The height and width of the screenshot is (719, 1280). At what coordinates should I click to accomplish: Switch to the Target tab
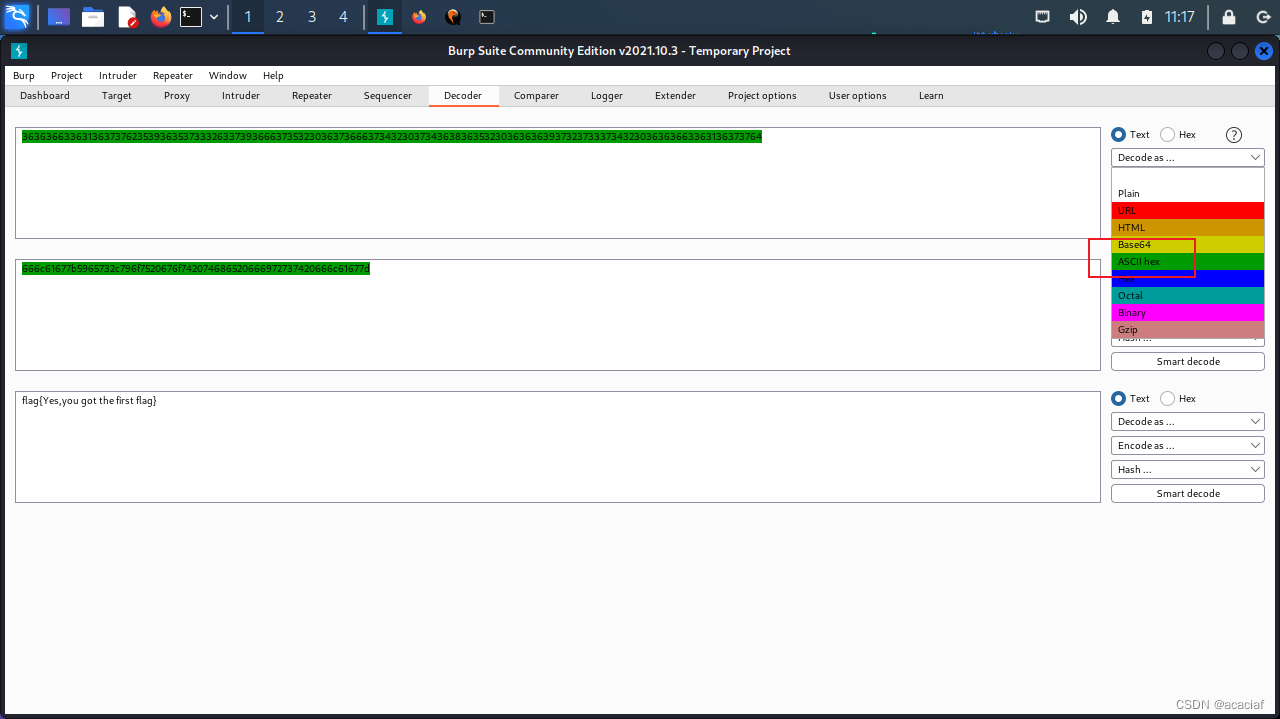(117, 96)
